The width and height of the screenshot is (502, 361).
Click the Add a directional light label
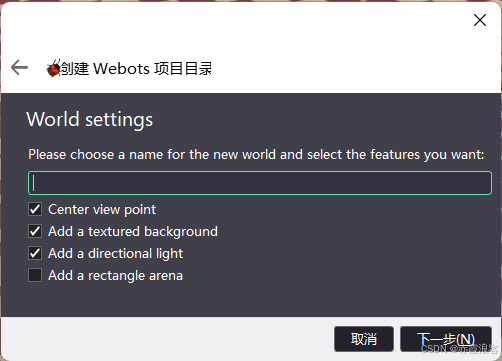point(116,254)
